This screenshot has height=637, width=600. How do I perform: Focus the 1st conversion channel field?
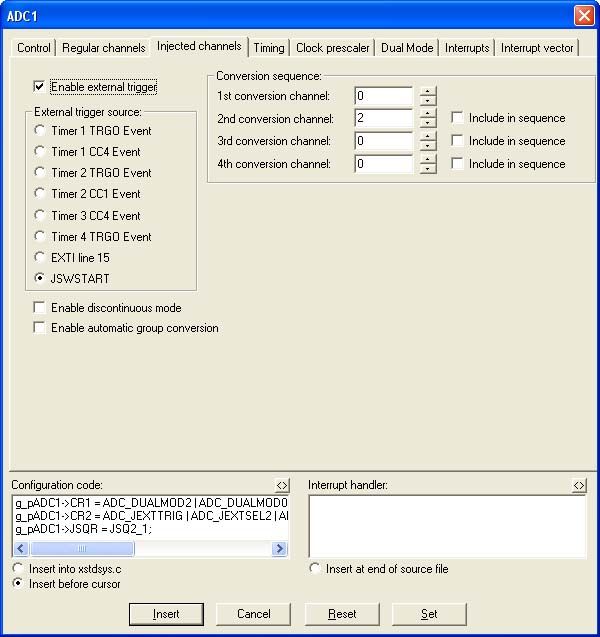(x=383, y=96)
